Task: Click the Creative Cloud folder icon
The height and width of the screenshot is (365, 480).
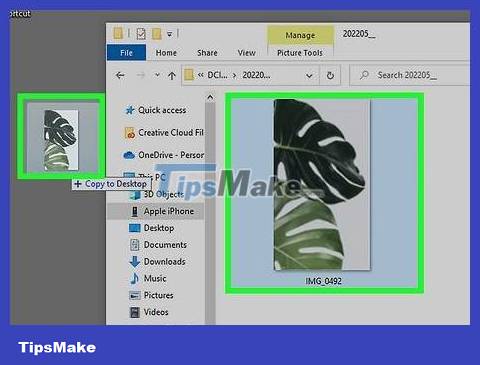Action: pos(130,133)
